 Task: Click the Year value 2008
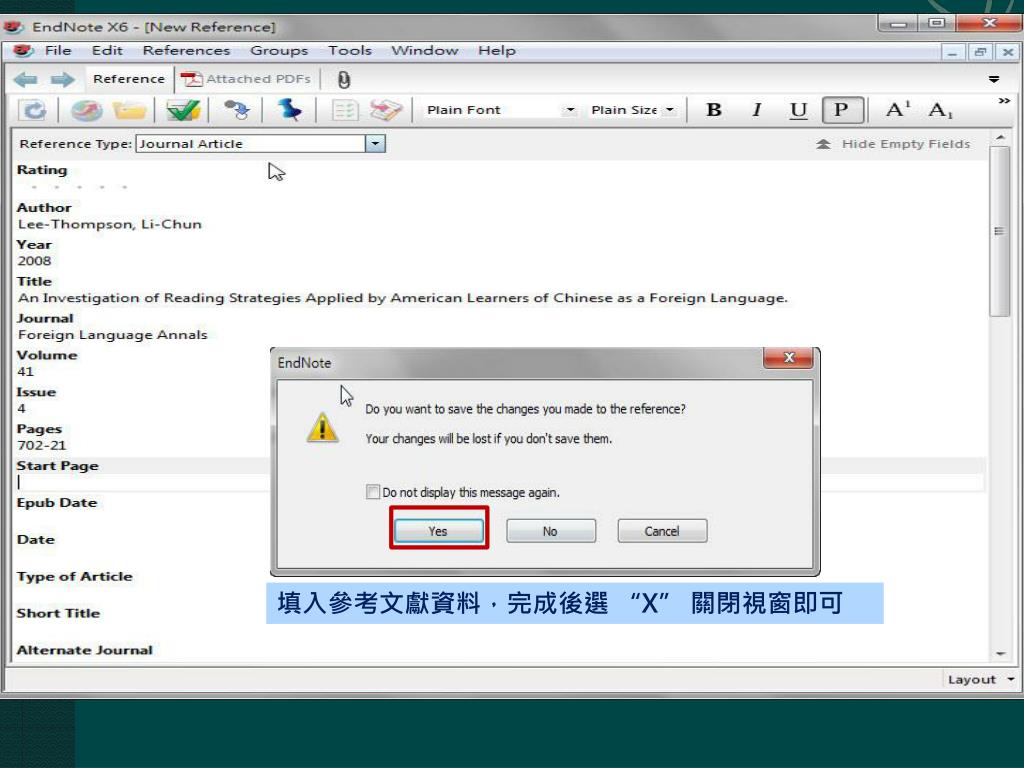pyautogui.click(x=34, y=261)
